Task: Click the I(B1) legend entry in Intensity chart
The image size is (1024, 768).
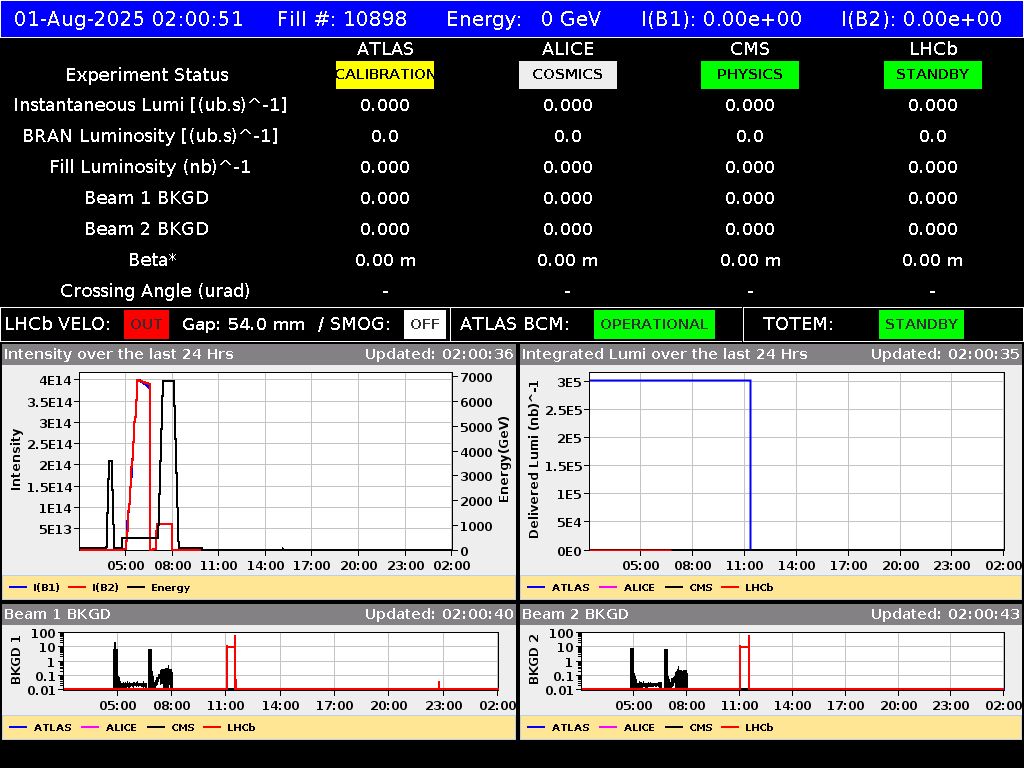Action: tap(35, 588)
